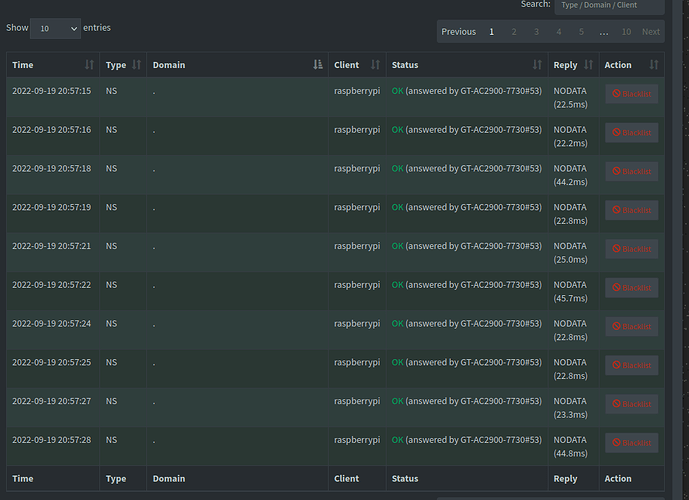Click the Reply column sort arrows
Image resolution: width=689 pixels, height=500 pixels.
[x=589, y=65]
